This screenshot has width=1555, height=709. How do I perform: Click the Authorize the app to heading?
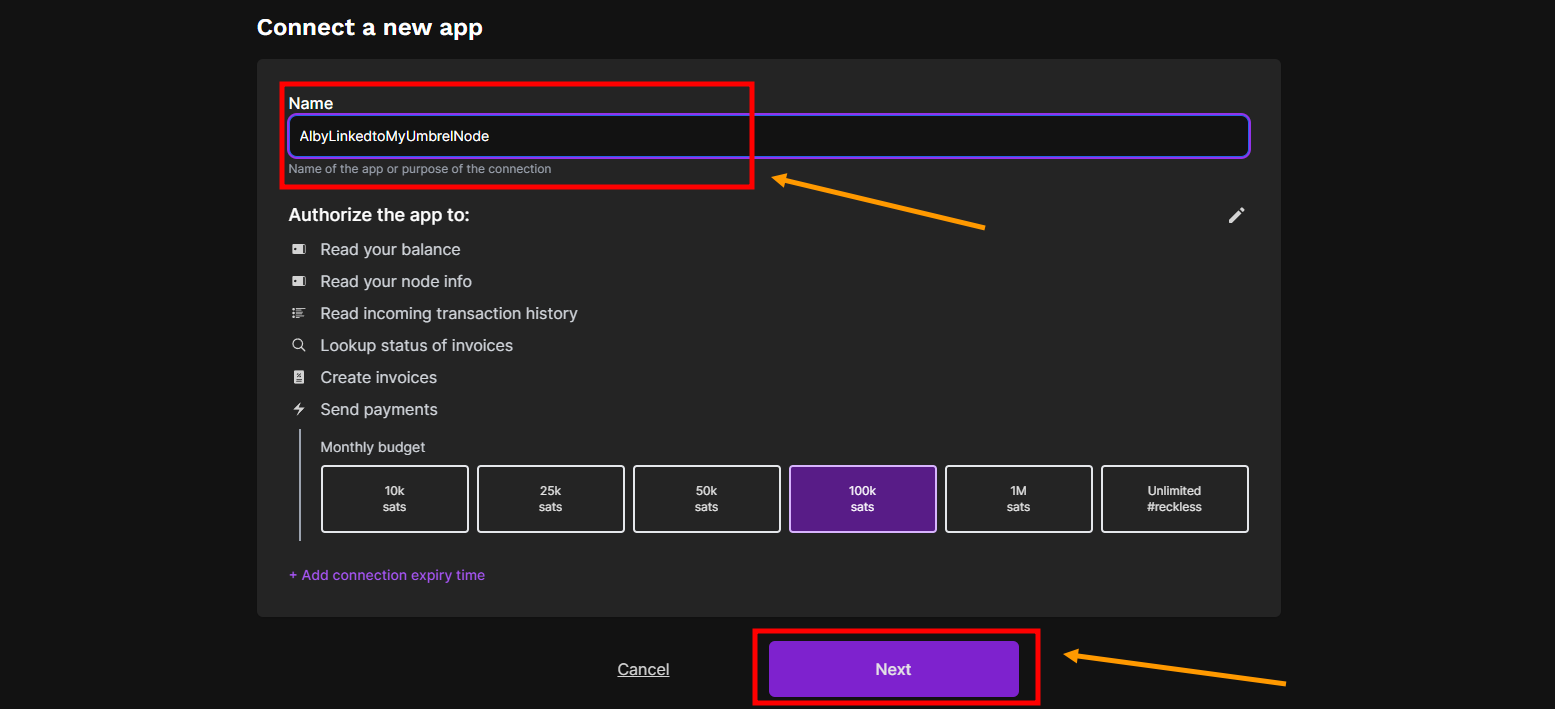[x=378, y=215]
